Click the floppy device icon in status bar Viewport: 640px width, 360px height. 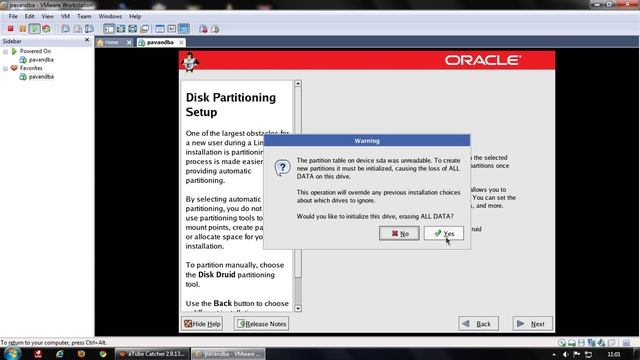tap(582, 343)
